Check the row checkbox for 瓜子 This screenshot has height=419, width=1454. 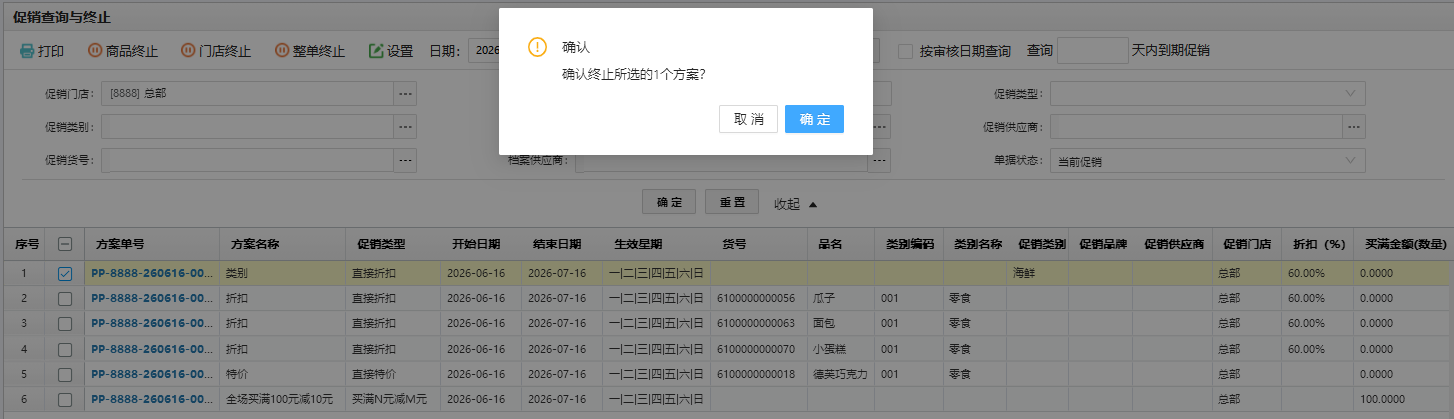(65, 298)
